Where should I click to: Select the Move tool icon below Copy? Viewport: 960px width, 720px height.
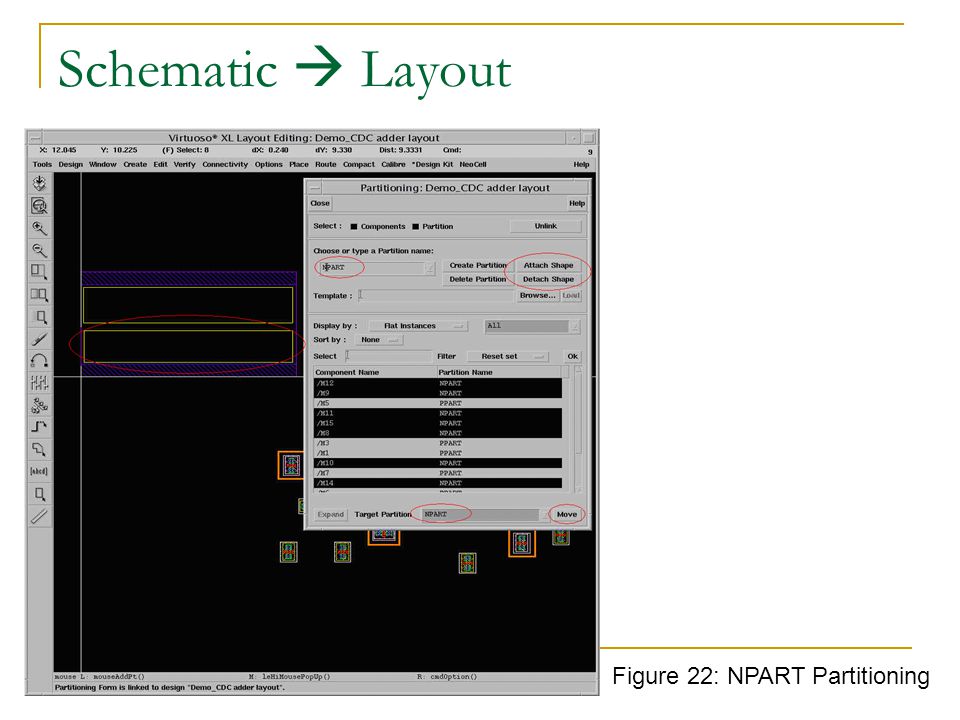(39, 317)
